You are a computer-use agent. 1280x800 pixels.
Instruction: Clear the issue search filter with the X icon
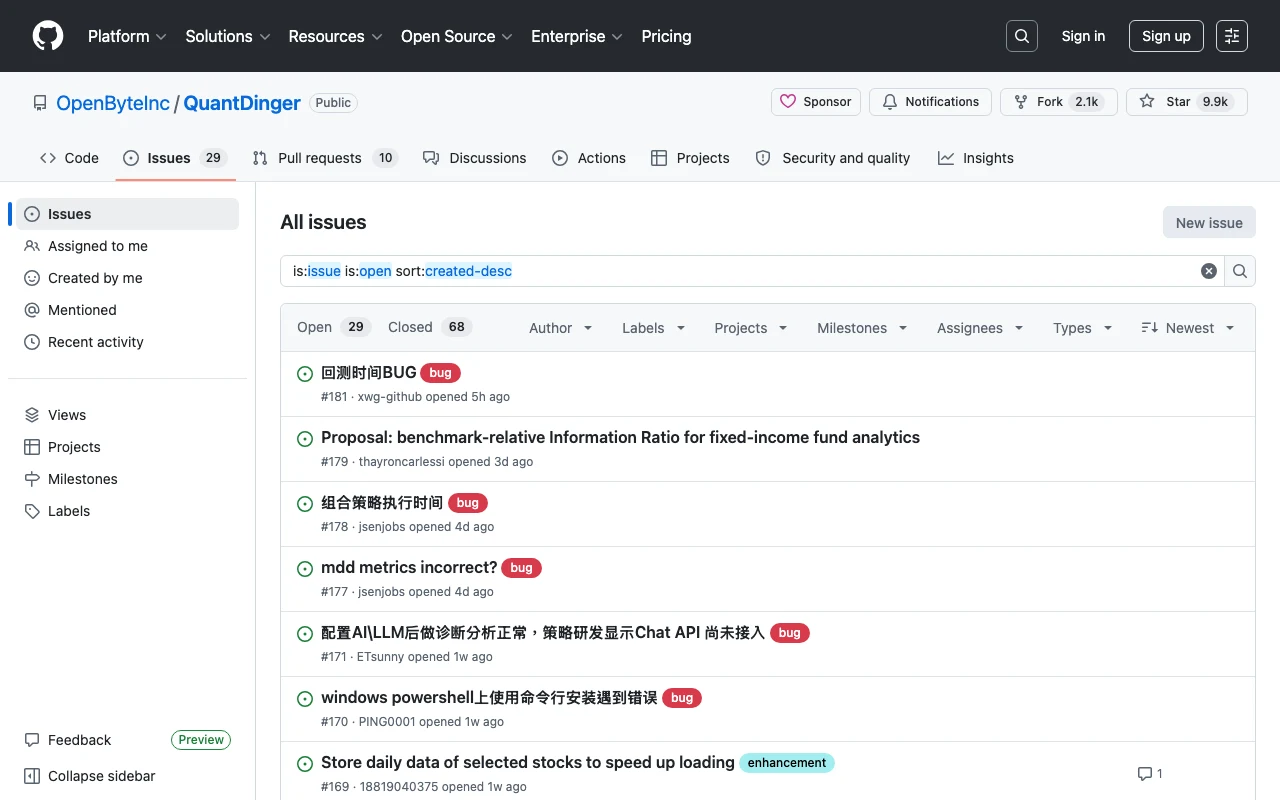(1209, 271)
